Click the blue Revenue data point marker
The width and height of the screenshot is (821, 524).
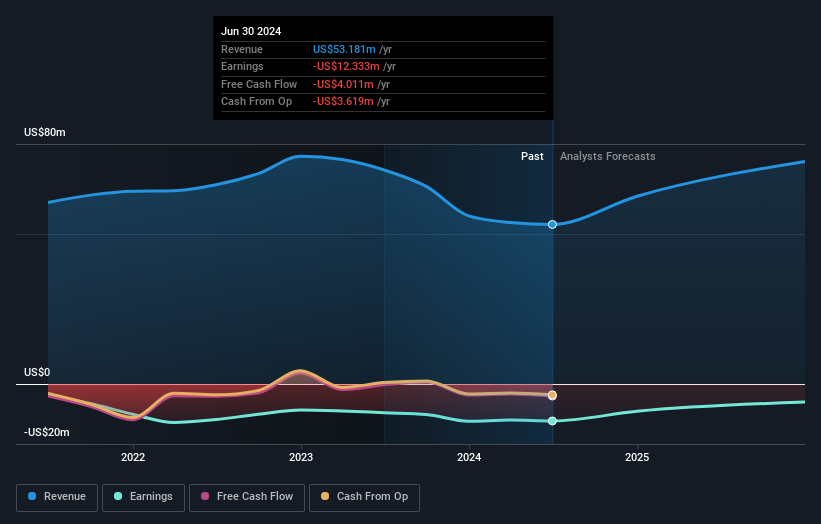point(552,225)
